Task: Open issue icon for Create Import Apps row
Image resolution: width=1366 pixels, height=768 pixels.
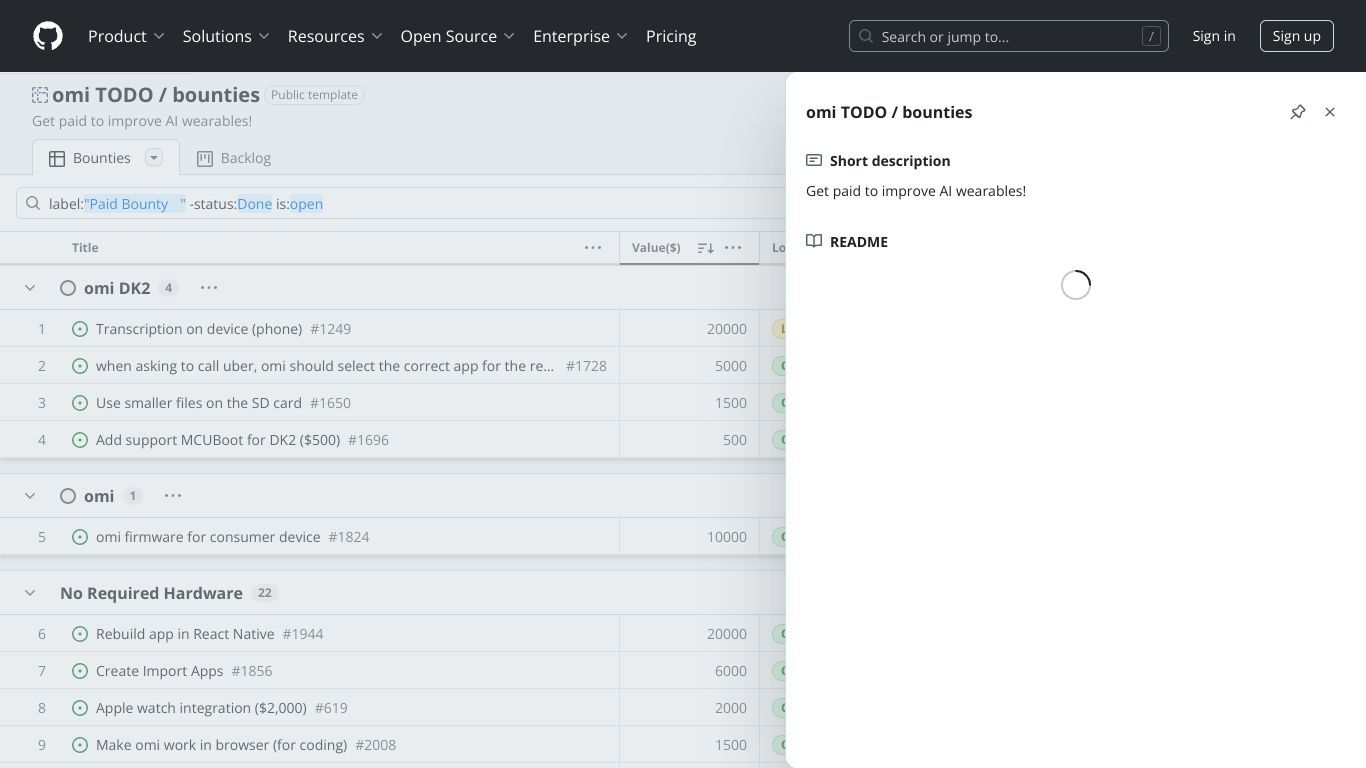Action: coord(80,671)
